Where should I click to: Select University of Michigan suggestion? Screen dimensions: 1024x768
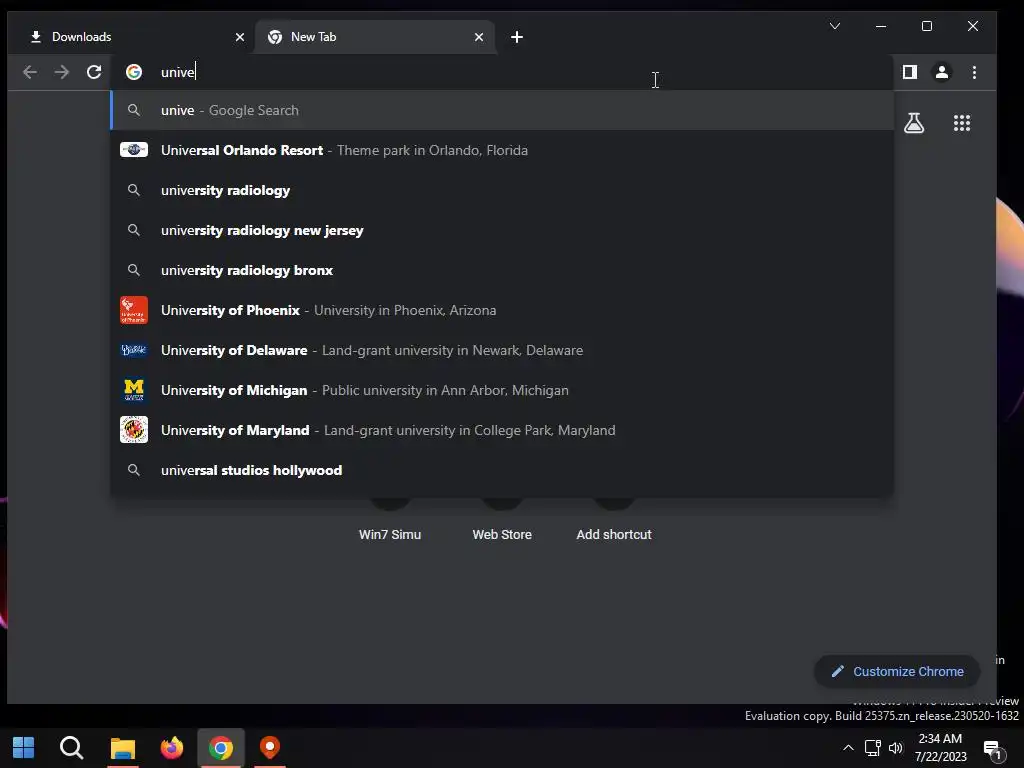(x=502, y=390)
